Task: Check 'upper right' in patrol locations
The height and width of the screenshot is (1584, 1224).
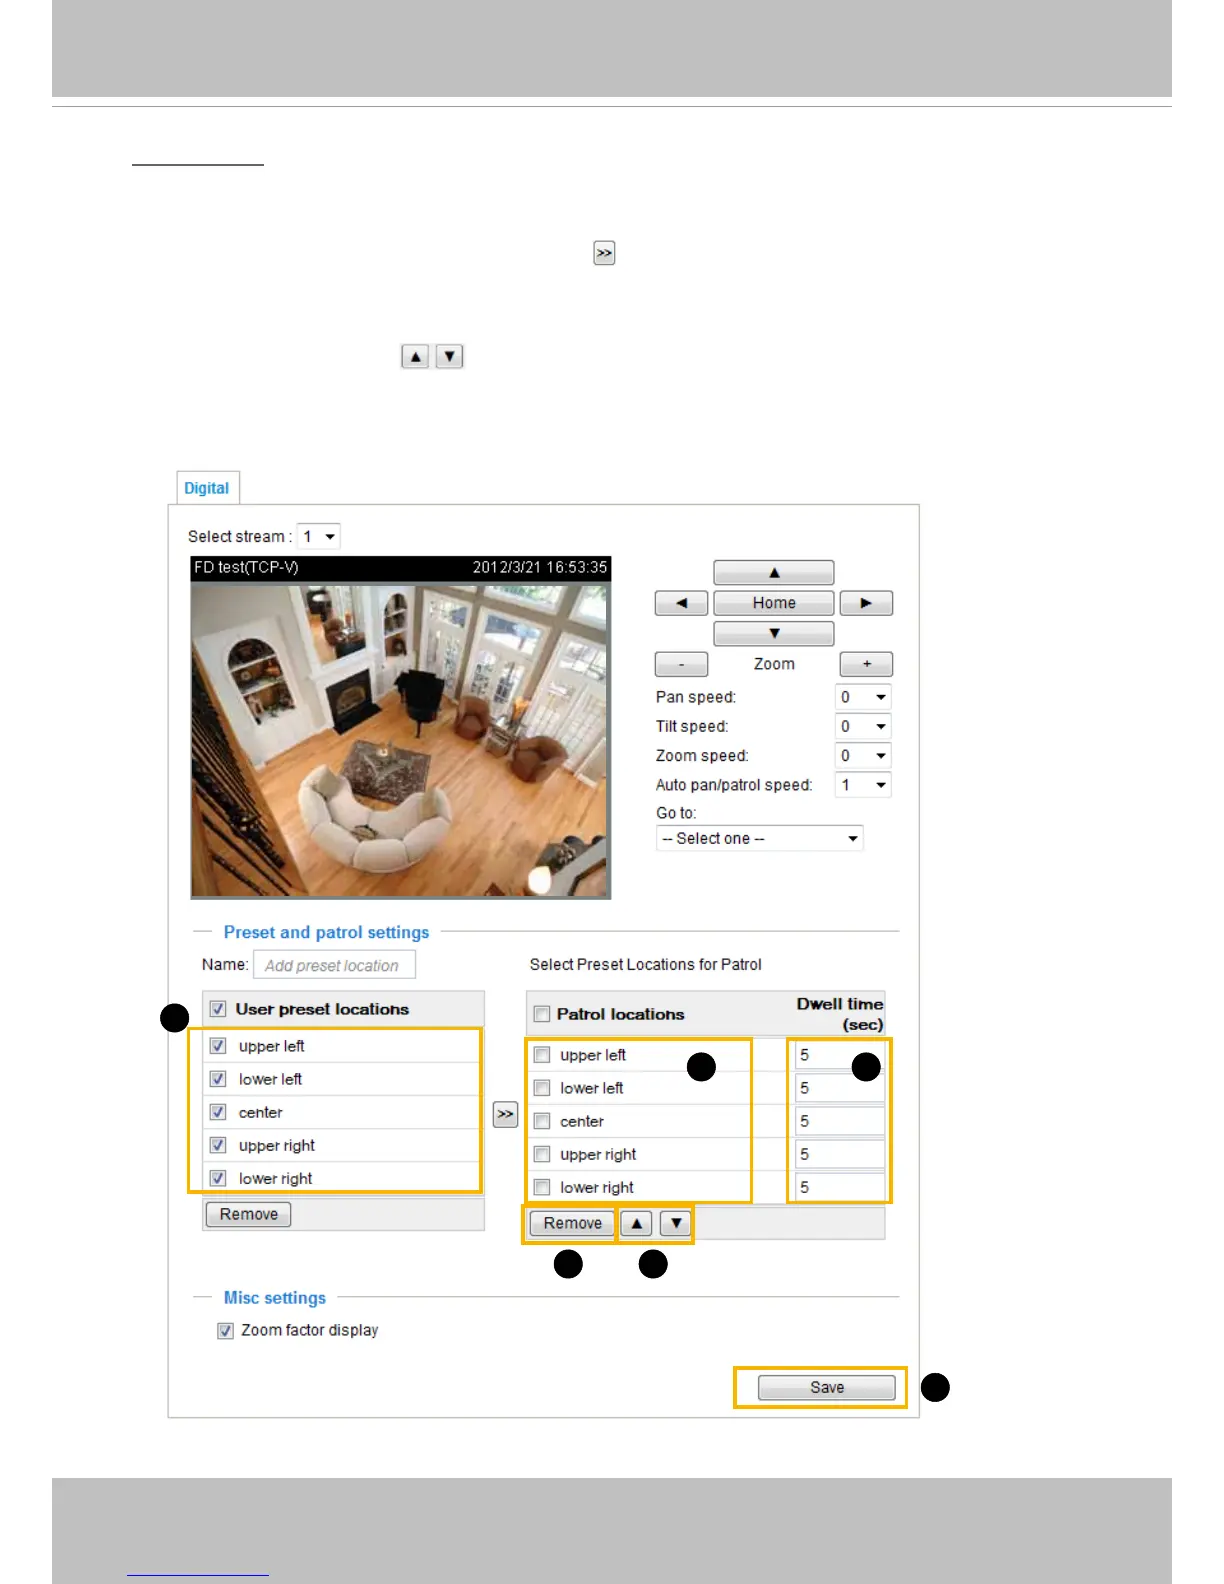Action: point(542,1154)
